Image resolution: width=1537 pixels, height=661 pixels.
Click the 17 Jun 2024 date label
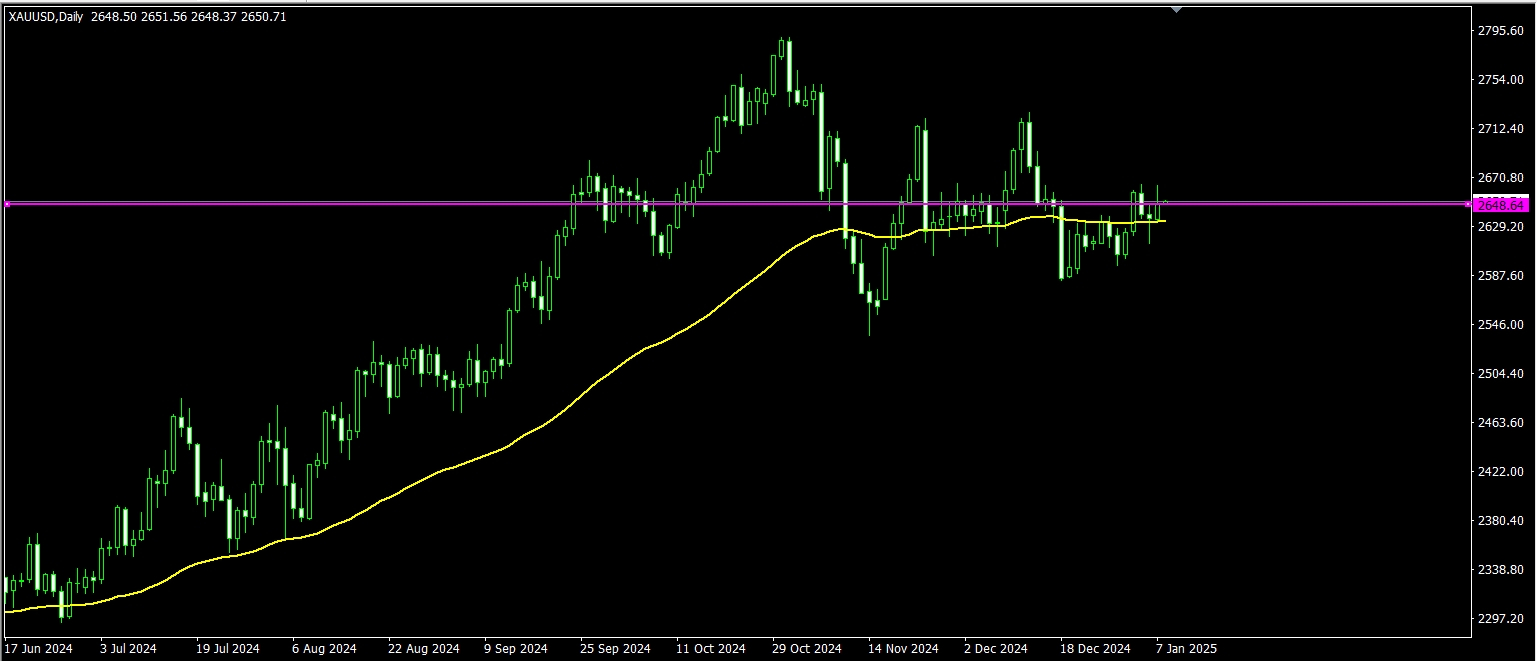click(x=39, y=649)
